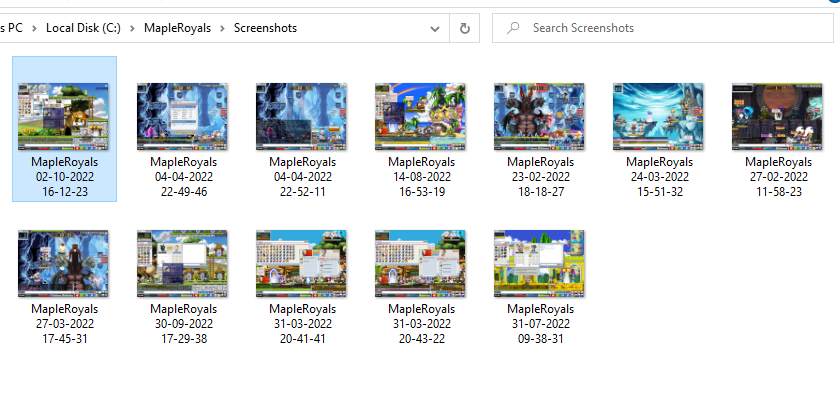Screen dimensions: 840x414
Task: Click the refresh button beside the address bar
Action: click(464, 28)
